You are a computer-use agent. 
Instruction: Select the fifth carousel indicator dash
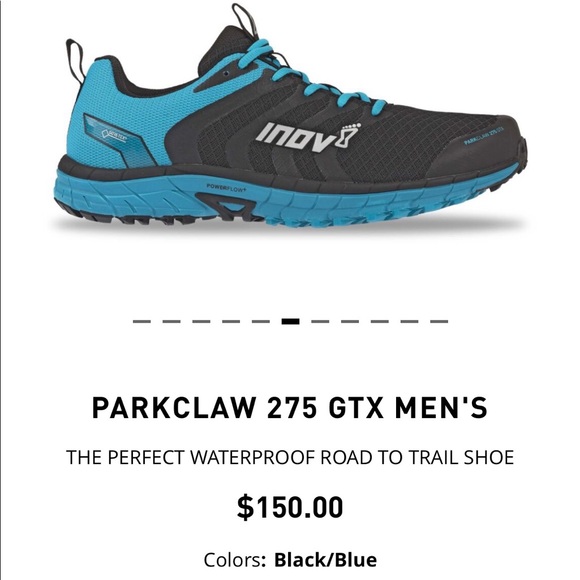tap(261, 321)
